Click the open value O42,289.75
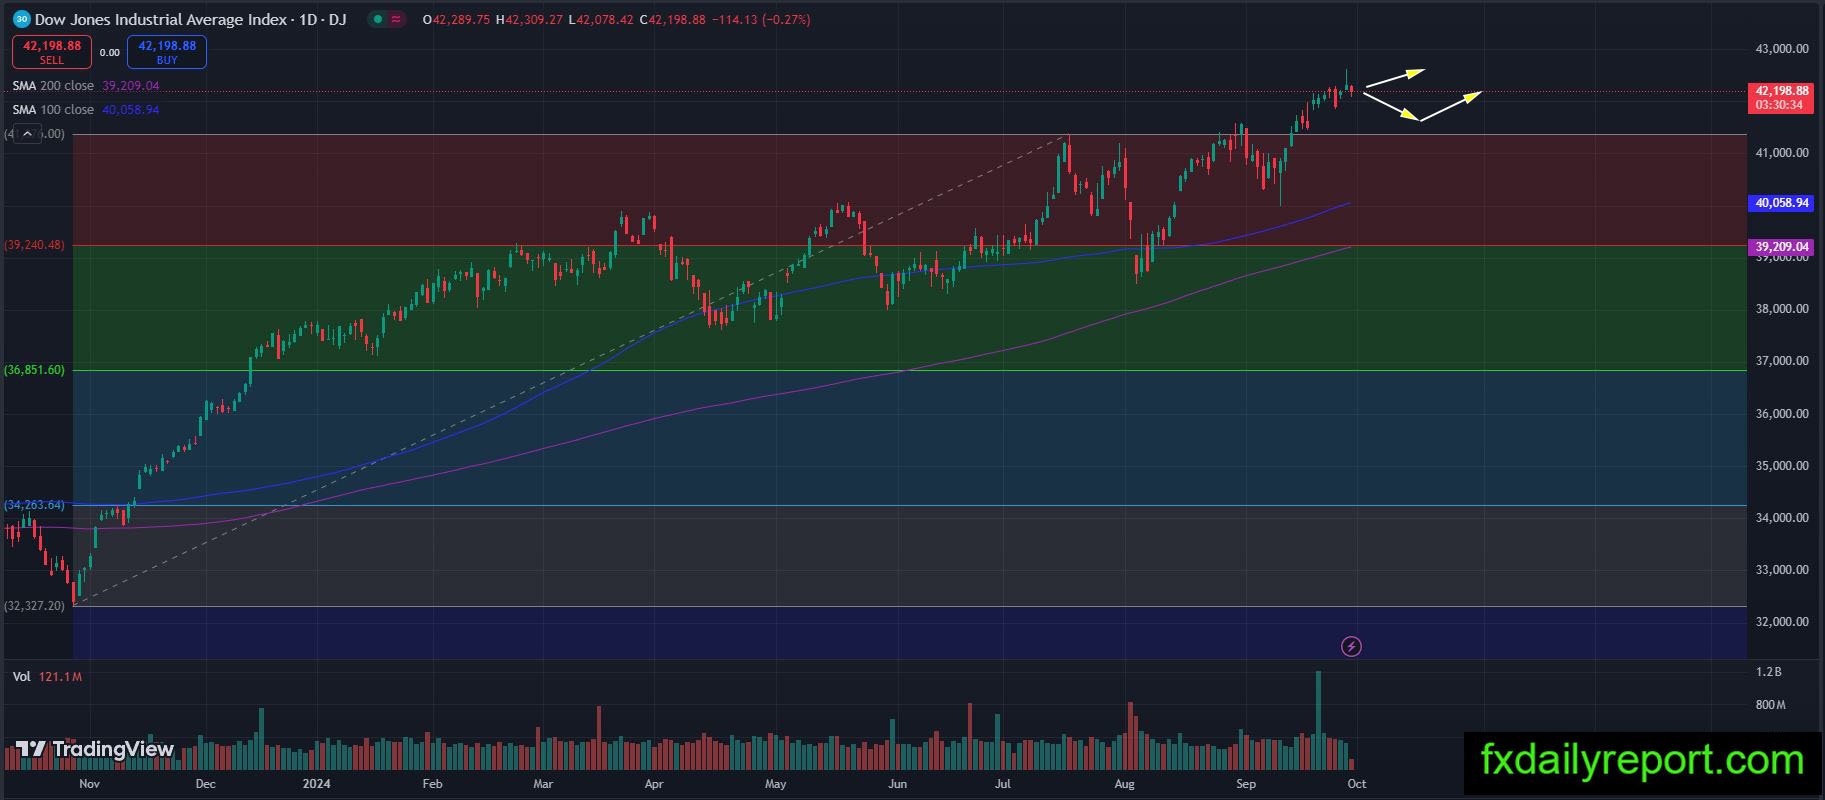 click(457, 20)
